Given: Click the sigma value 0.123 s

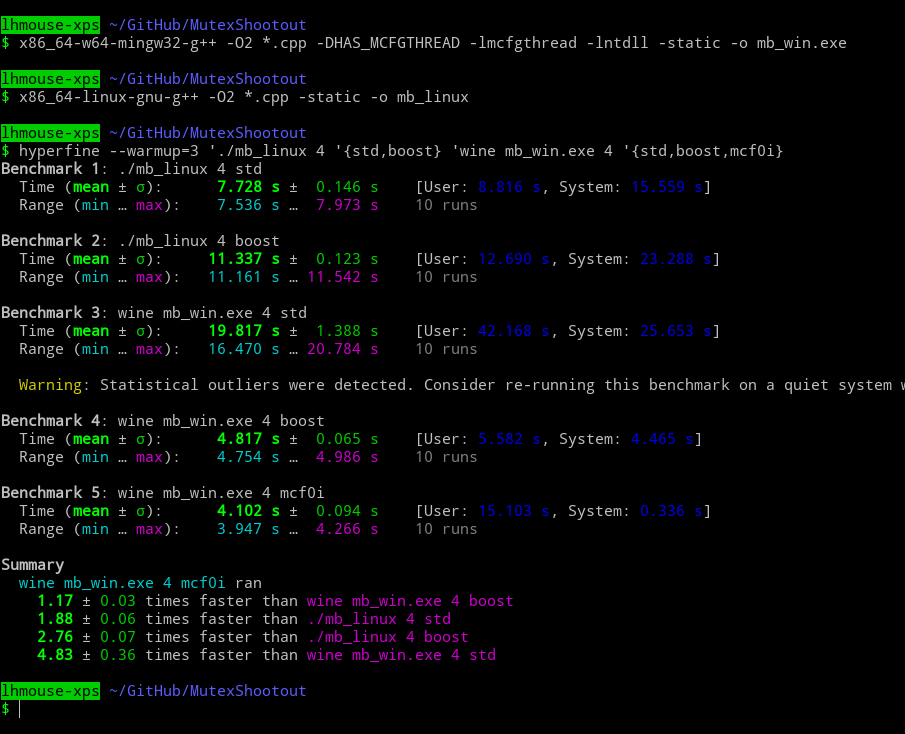Looking at the screenshot, I should [x=347, y=259].
